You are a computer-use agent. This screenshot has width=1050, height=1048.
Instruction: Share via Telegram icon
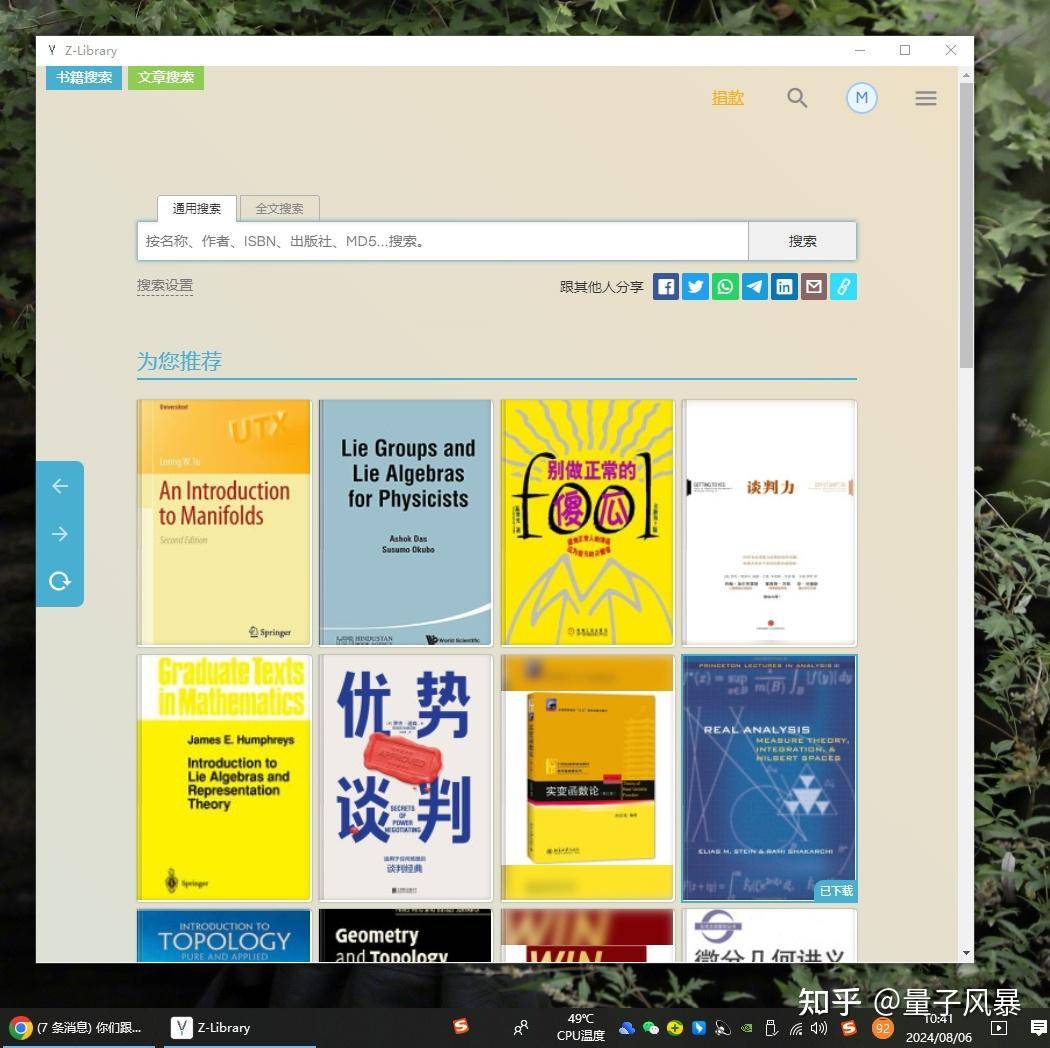[x=755, y=287]
